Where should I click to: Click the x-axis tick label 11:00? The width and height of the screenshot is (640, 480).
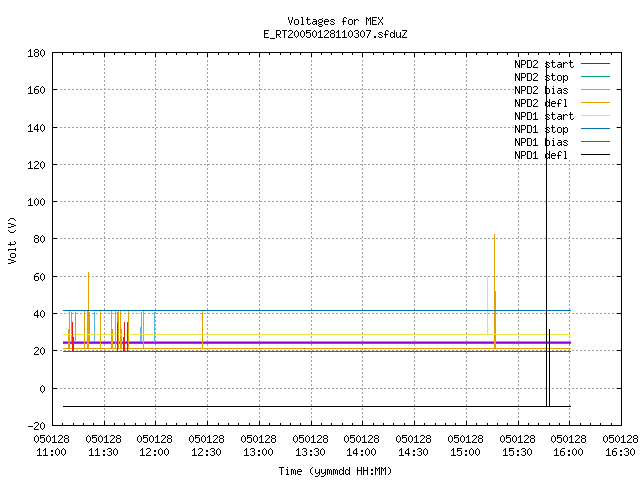tap(51, 452)
